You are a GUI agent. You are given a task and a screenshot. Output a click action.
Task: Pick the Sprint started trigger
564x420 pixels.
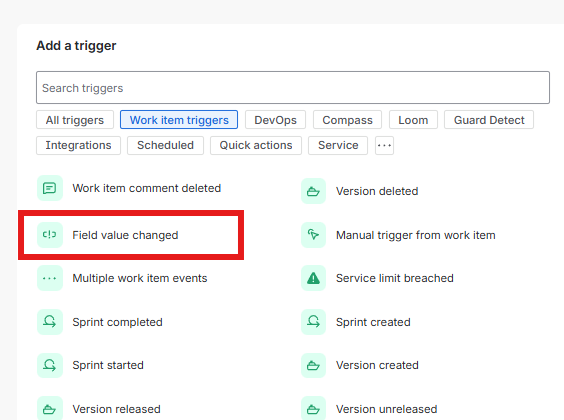point(91,365)
